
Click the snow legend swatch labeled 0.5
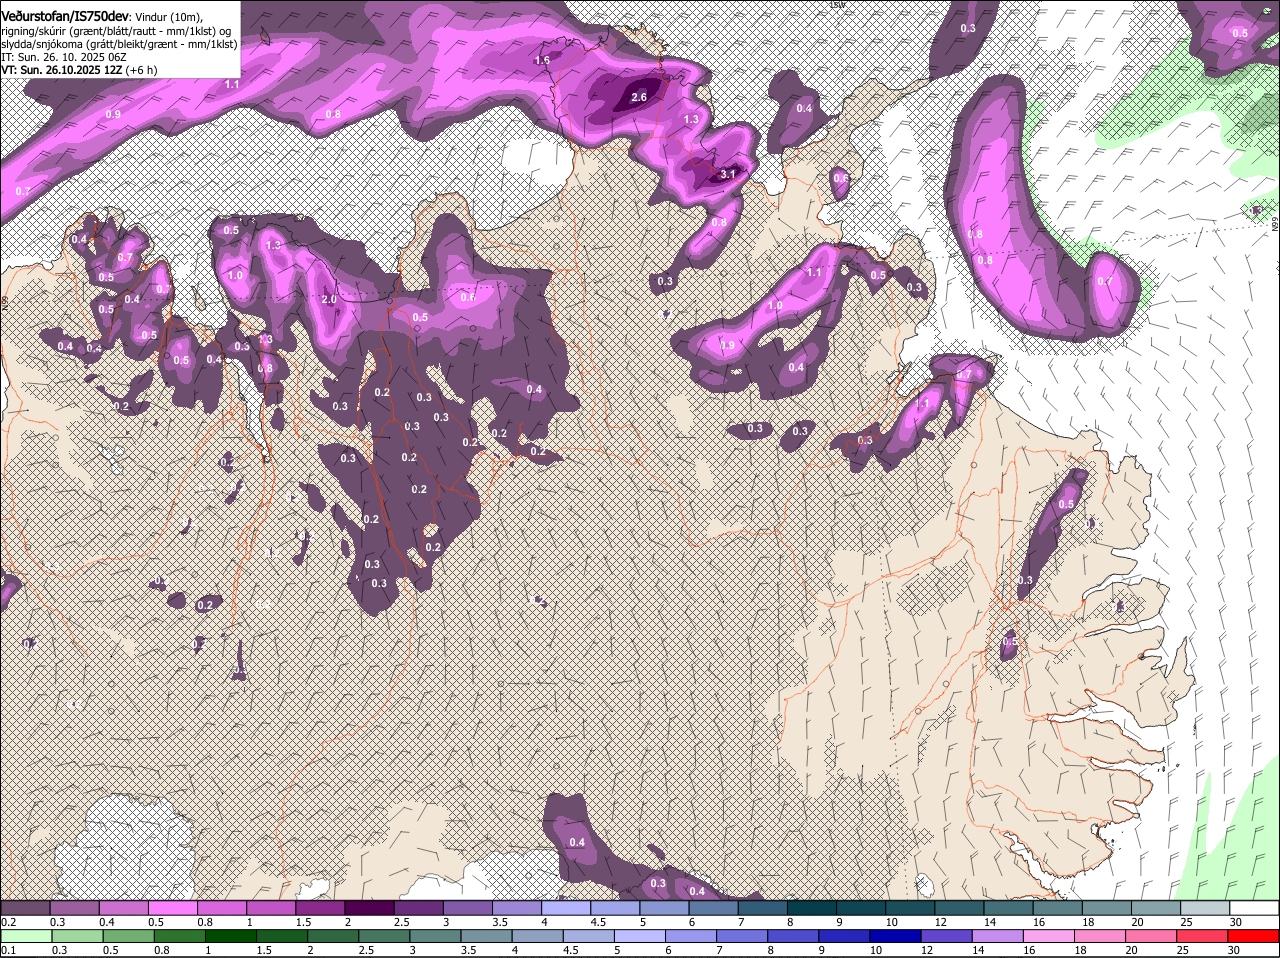click(x=173, y=907)
